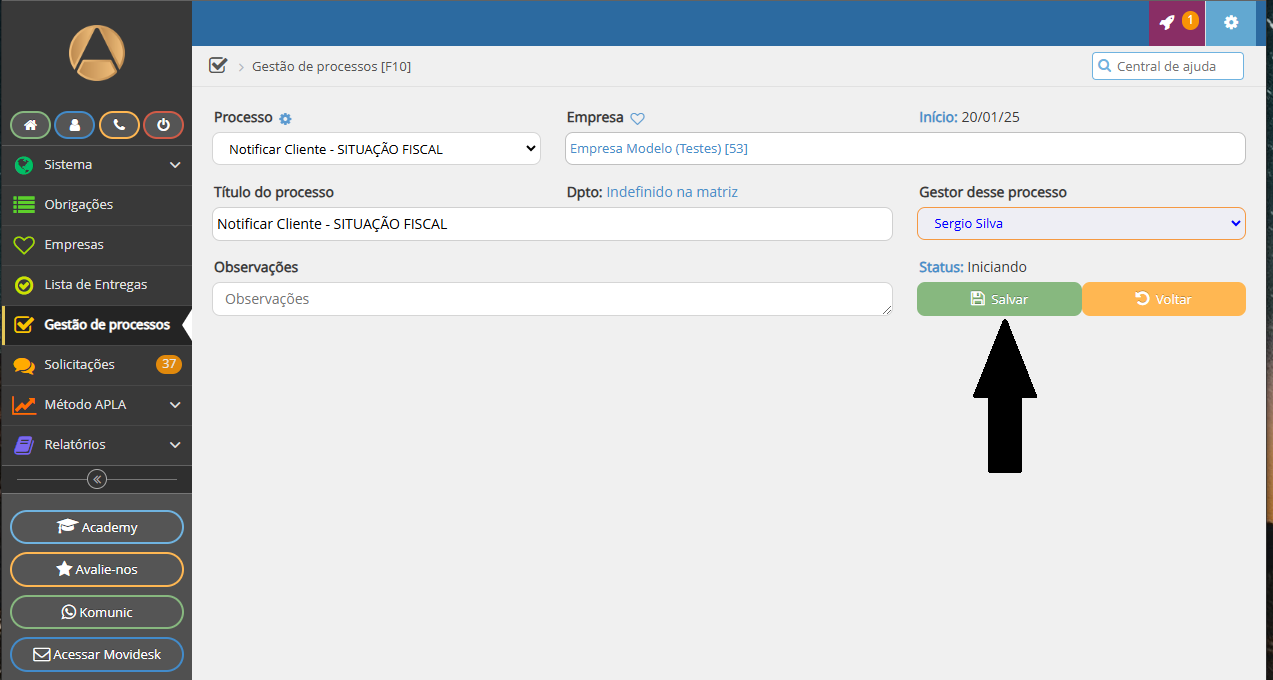Click the heart icon next to Empresa
Image resolution: width=1273 pixels, height=680 pixels.
pyautogui.click(x=637, y=119)
